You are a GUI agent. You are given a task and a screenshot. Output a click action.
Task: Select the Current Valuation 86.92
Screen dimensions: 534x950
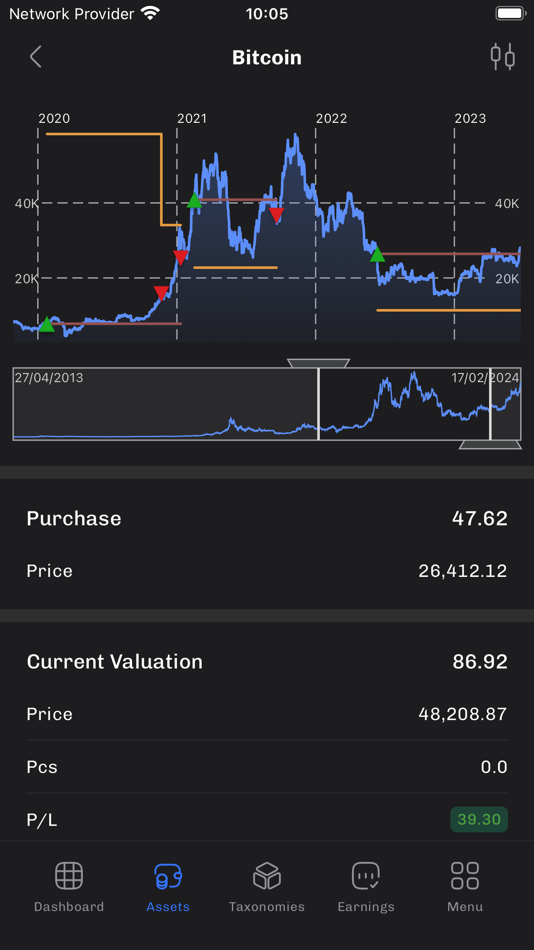pyautogui.click(x=480, y=661)
